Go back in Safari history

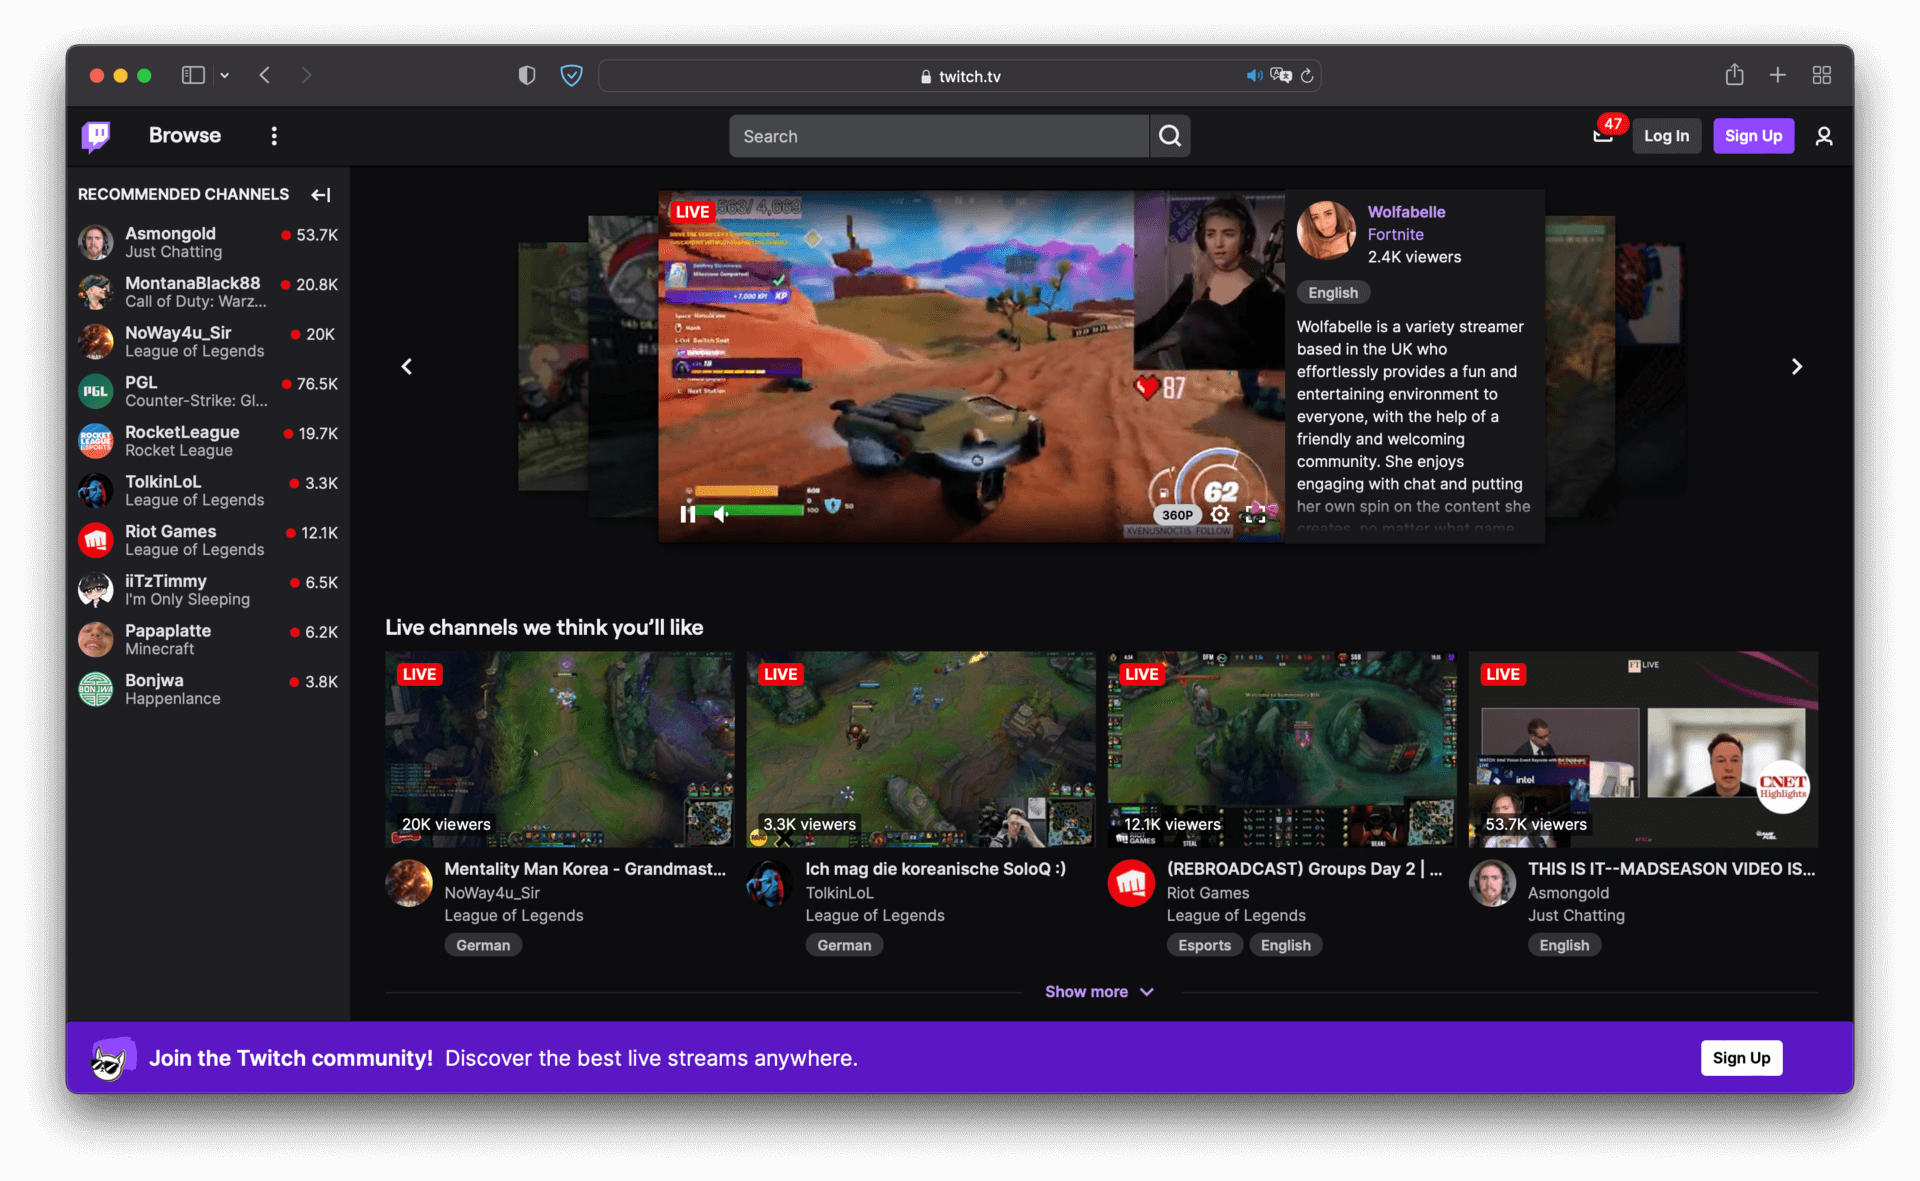click(x=265, y=75)
